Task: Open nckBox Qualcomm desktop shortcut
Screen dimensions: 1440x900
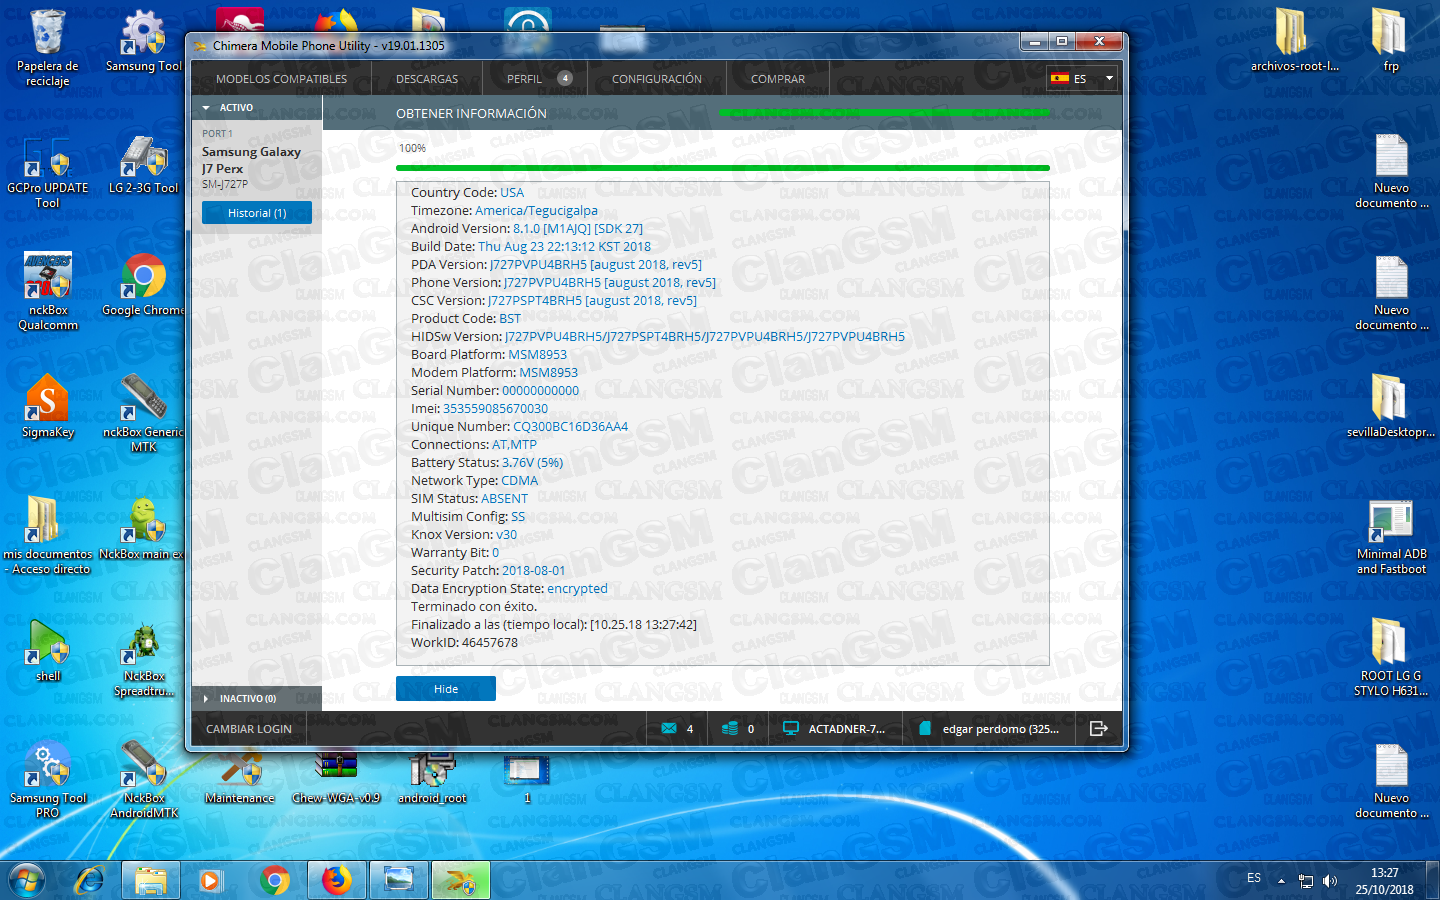Action: point(47,291)
